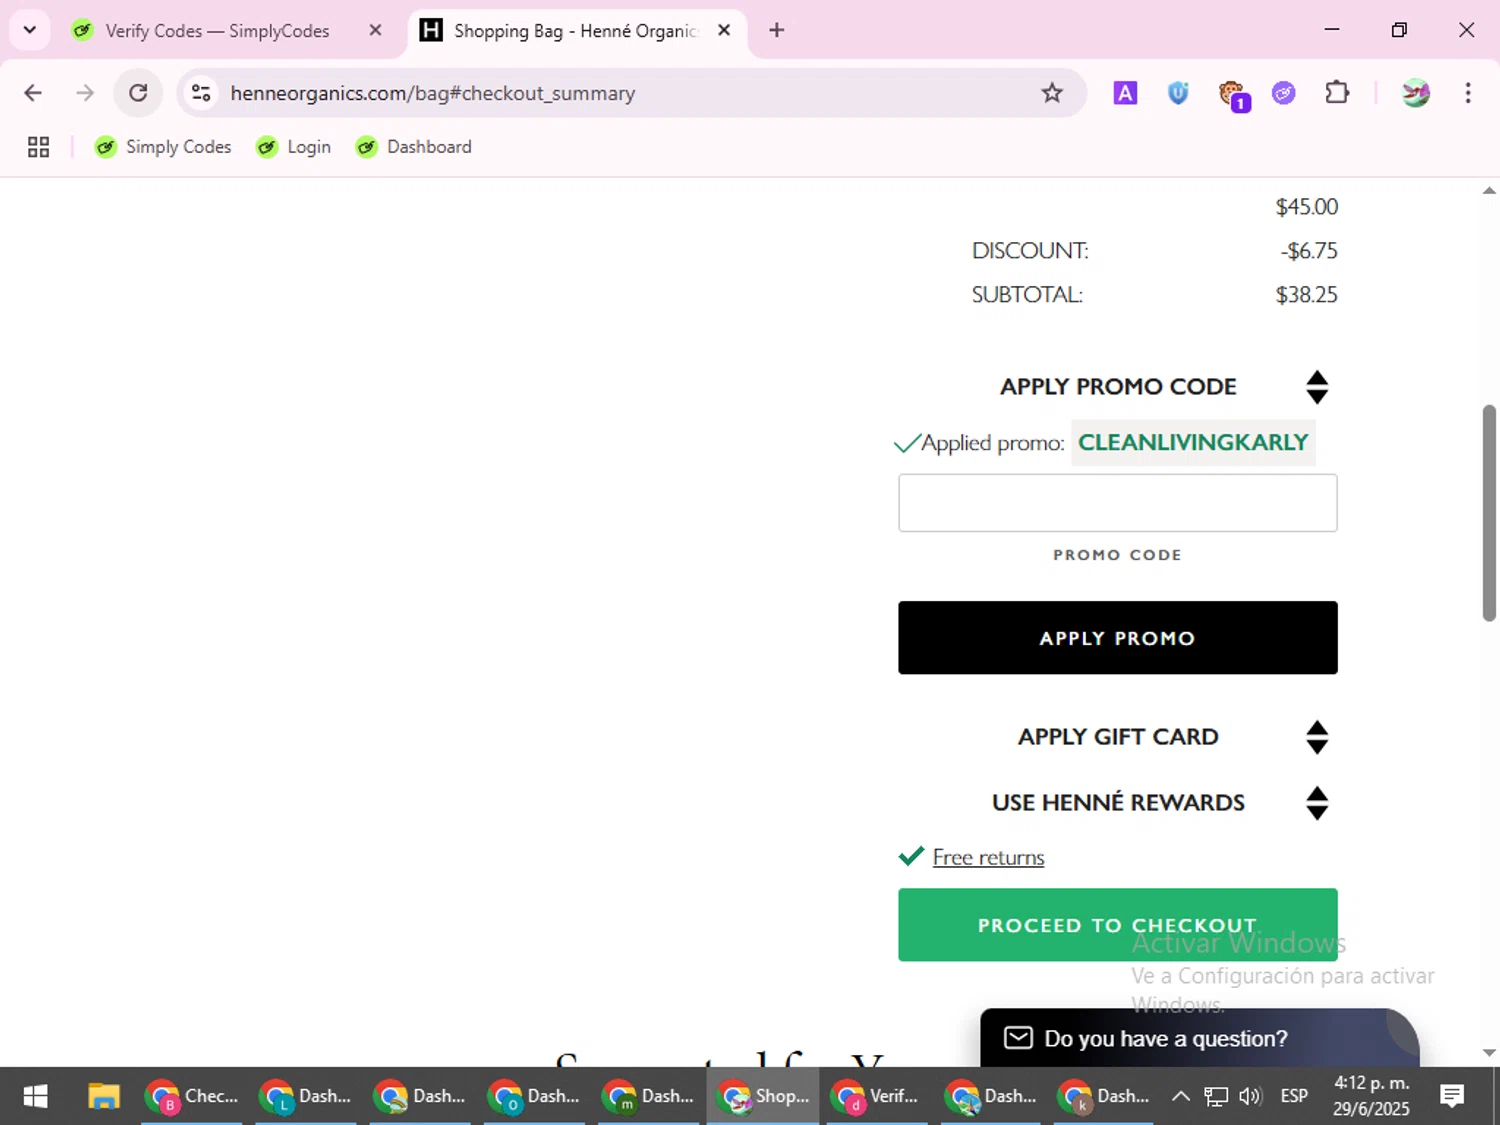This screenshot has height=1125, width=1500.
Task: Click the scrollbar up arrow
Action: (1489, 190)
